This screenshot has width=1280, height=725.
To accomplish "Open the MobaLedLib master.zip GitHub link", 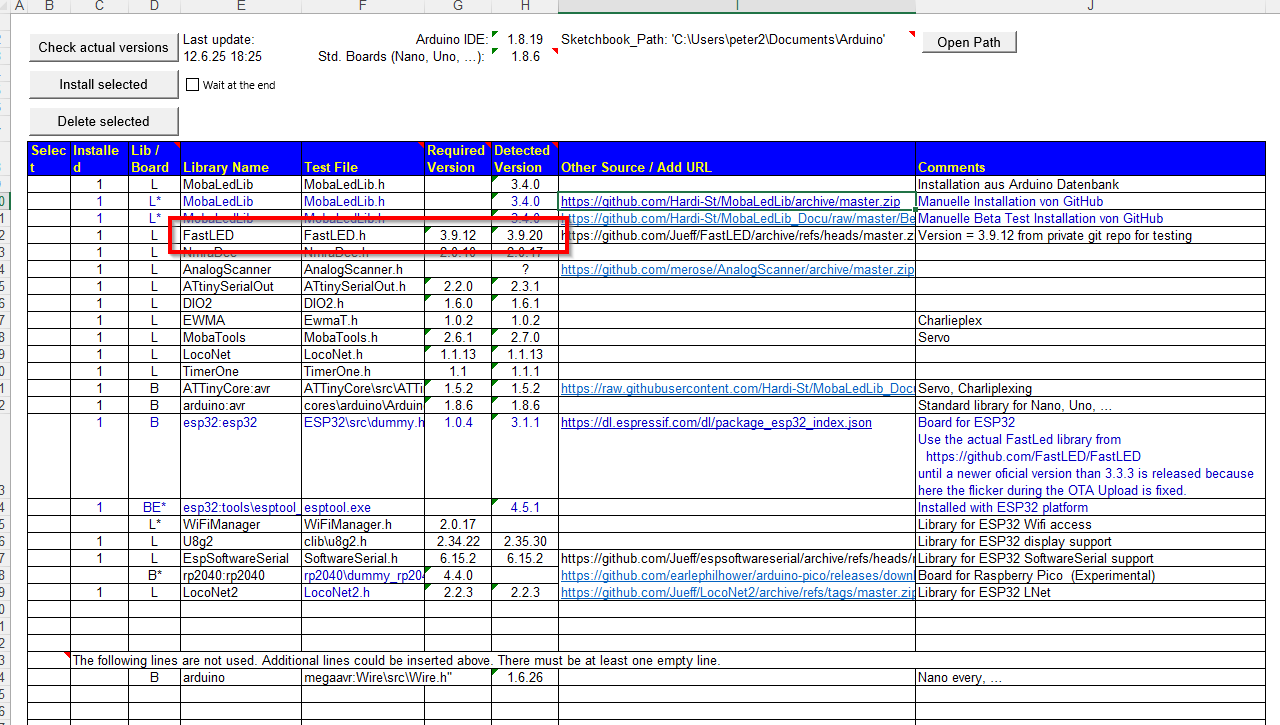I will (730, 202).
